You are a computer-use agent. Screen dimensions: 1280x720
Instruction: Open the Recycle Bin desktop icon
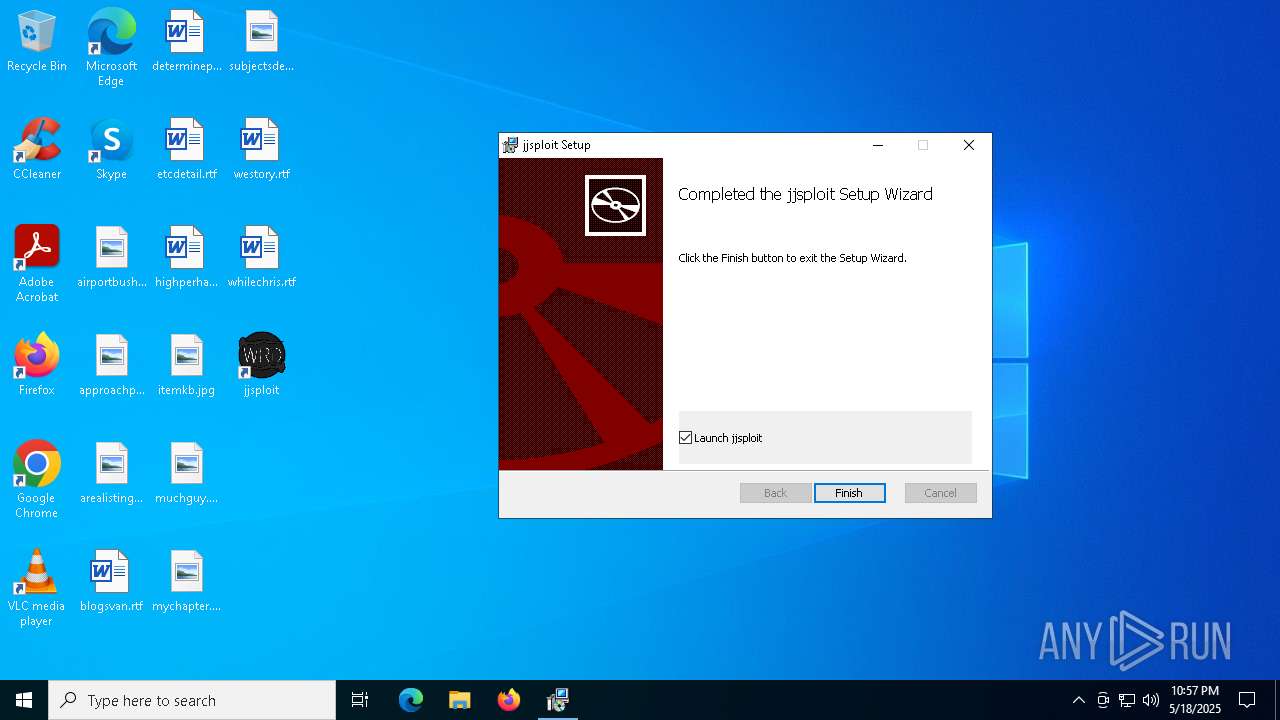click(37, 42)
